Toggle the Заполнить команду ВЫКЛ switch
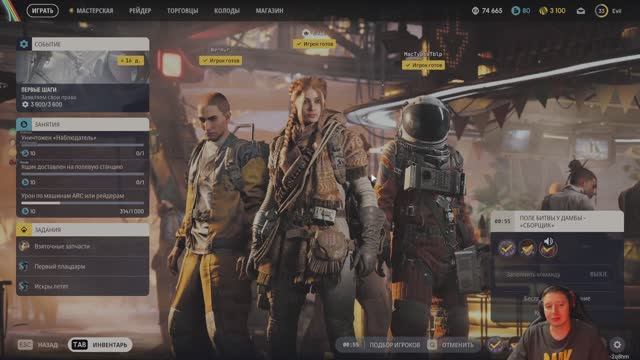640x360 pixels. (557, 275)
